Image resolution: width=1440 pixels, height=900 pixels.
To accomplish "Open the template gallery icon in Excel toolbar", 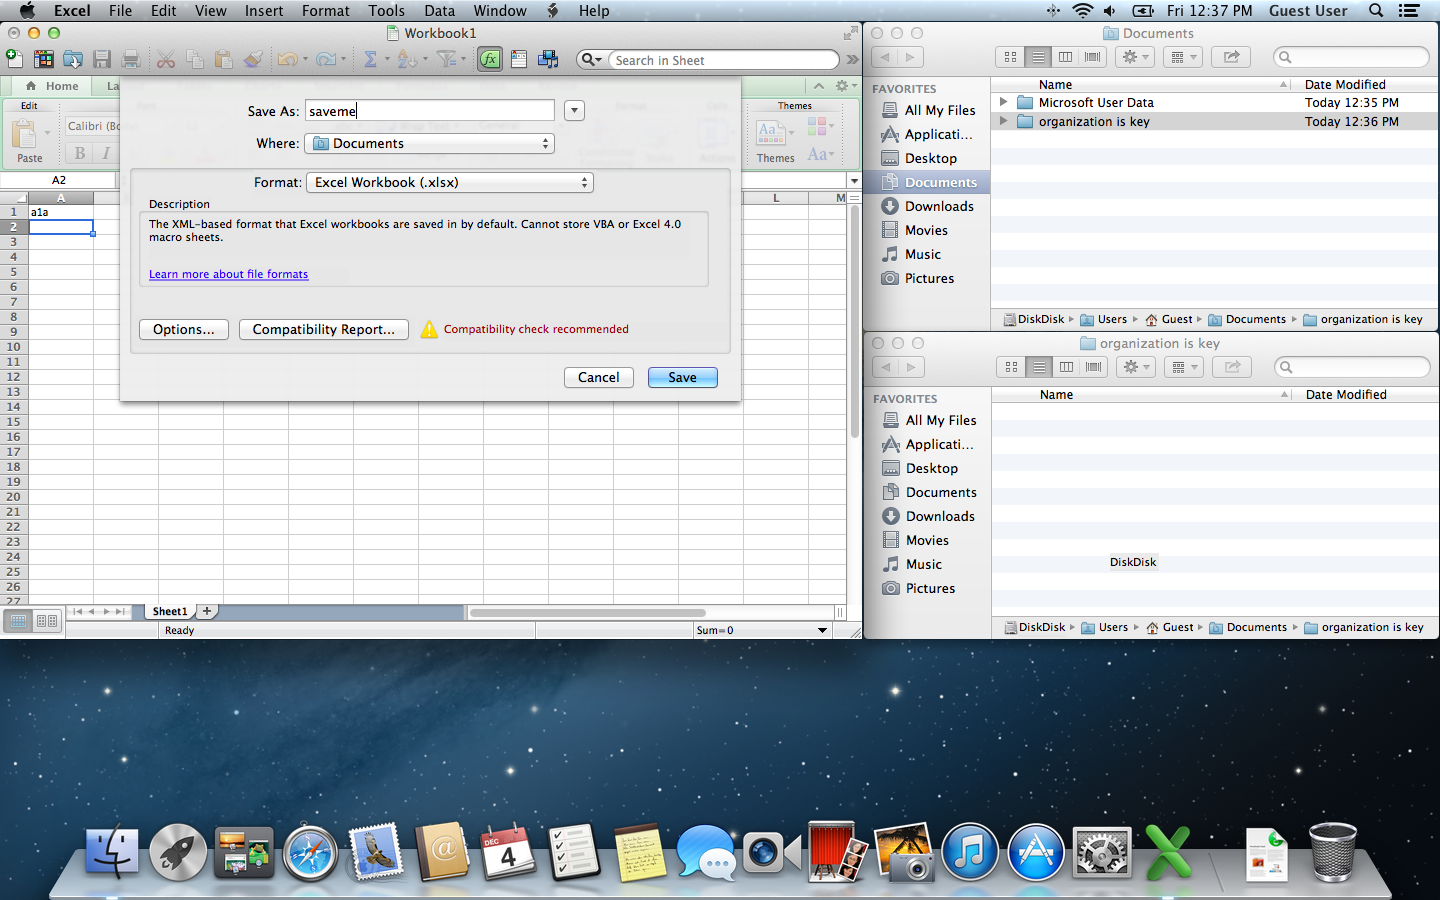I will click(44, 60).
